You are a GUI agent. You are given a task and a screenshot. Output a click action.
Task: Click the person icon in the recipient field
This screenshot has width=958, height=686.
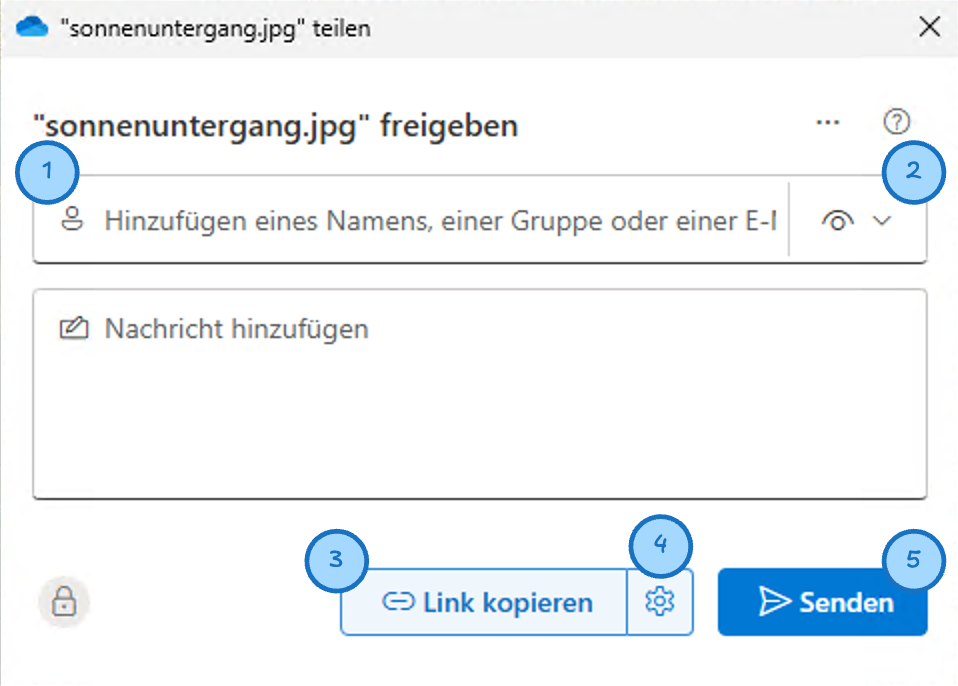(72, 220)
